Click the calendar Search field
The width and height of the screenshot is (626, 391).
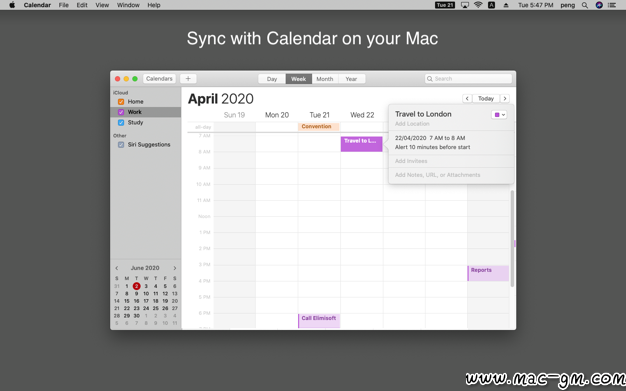click(x=468, y=79)
